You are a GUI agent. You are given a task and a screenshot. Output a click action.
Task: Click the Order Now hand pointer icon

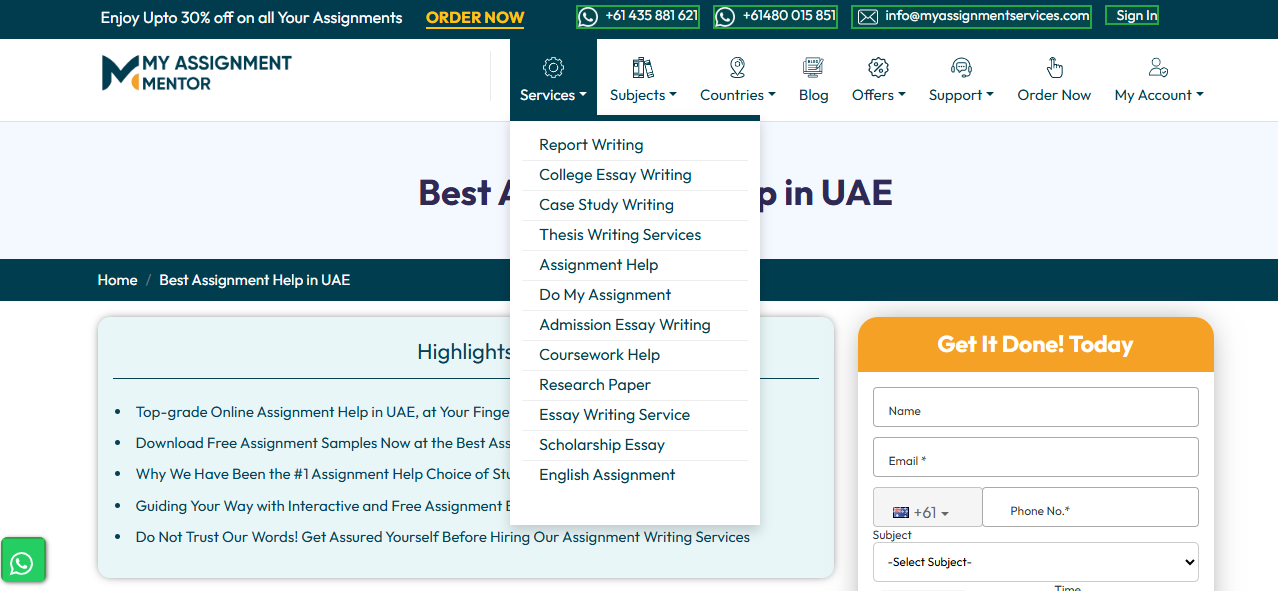point(1054,68)
